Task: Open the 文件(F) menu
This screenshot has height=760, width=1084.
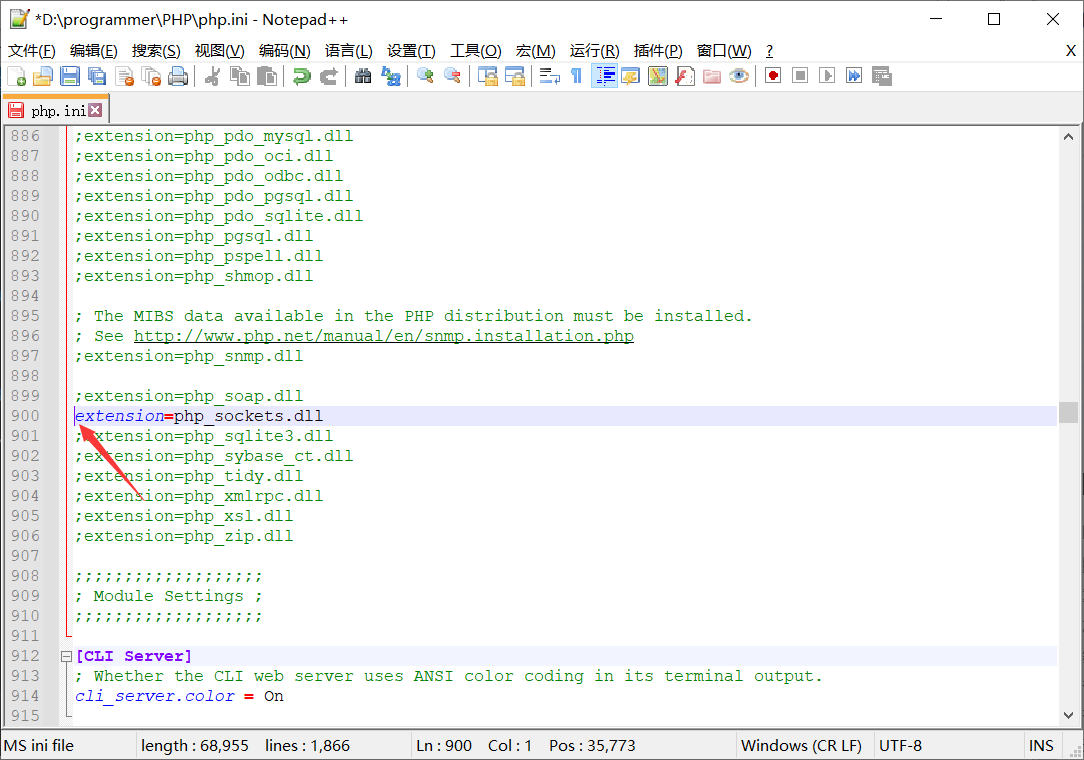Action: click(x=28, y=50)
